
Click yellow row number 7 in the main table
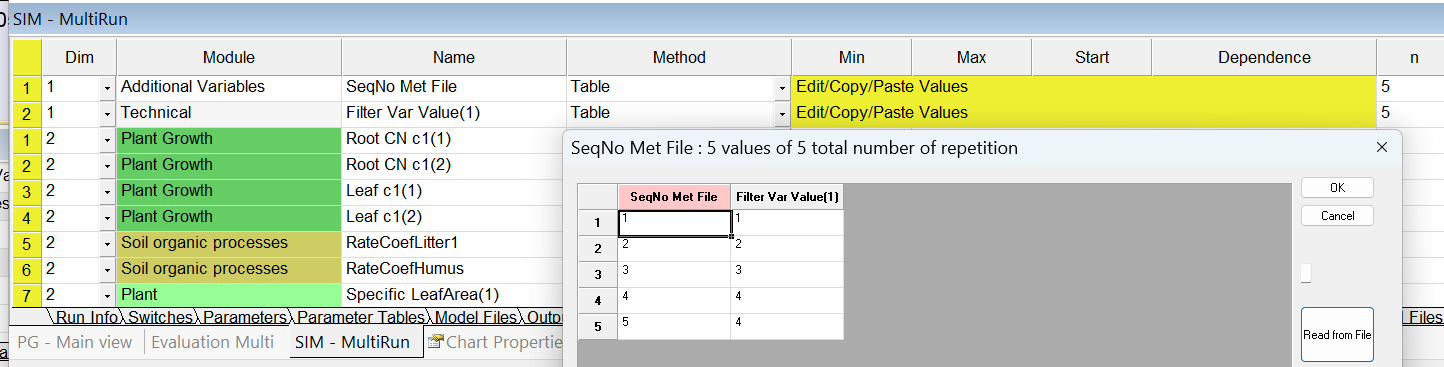point(27,297)
